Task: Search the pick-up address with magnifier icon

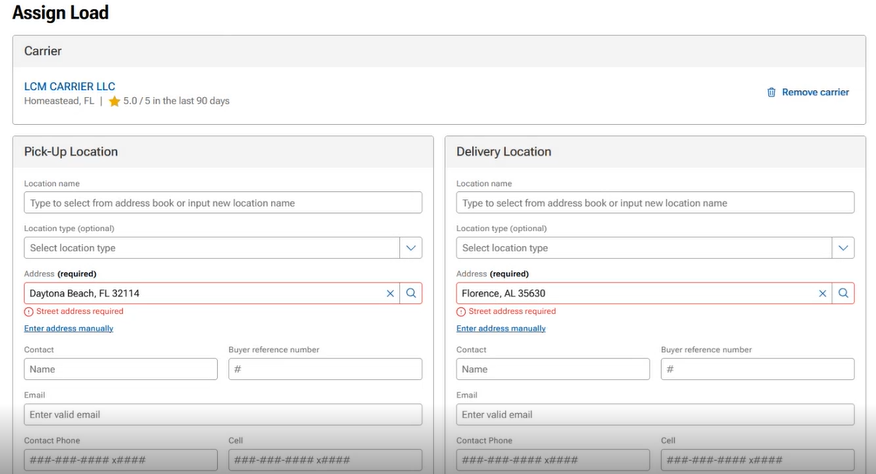Action: (x=411, y=293)
